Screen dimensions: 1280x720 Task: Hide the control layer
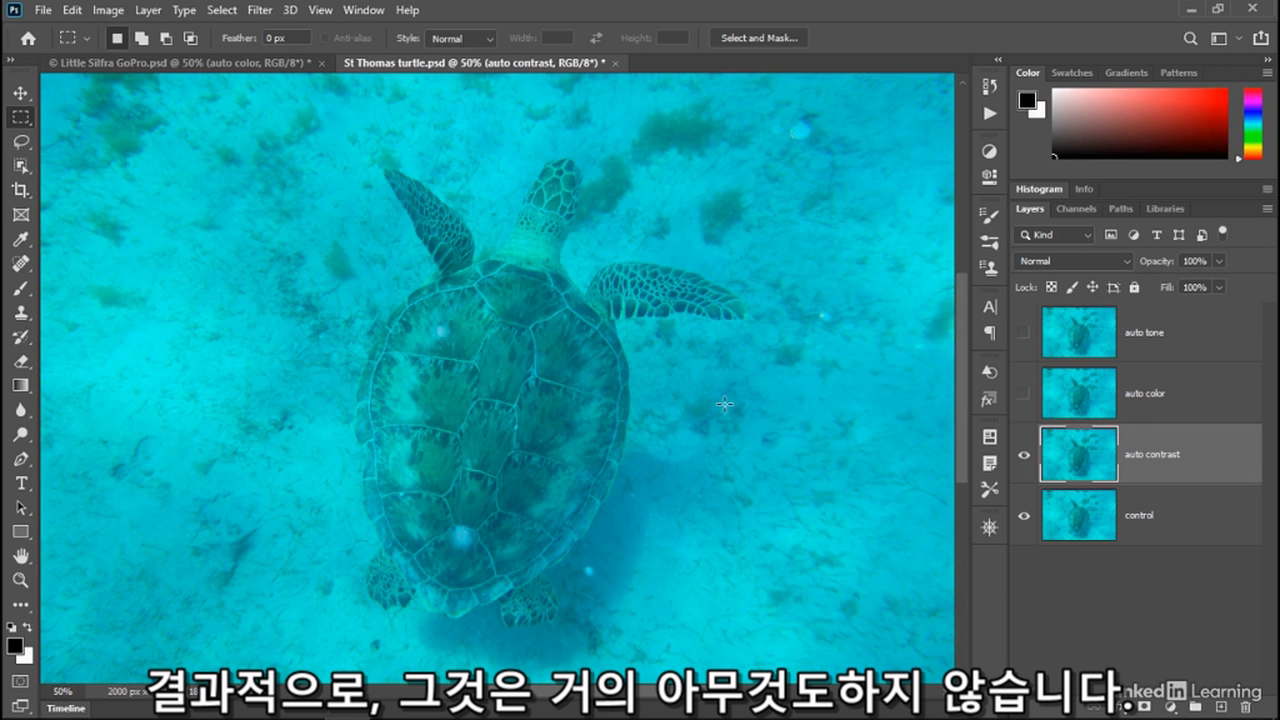click(1023, 516)
